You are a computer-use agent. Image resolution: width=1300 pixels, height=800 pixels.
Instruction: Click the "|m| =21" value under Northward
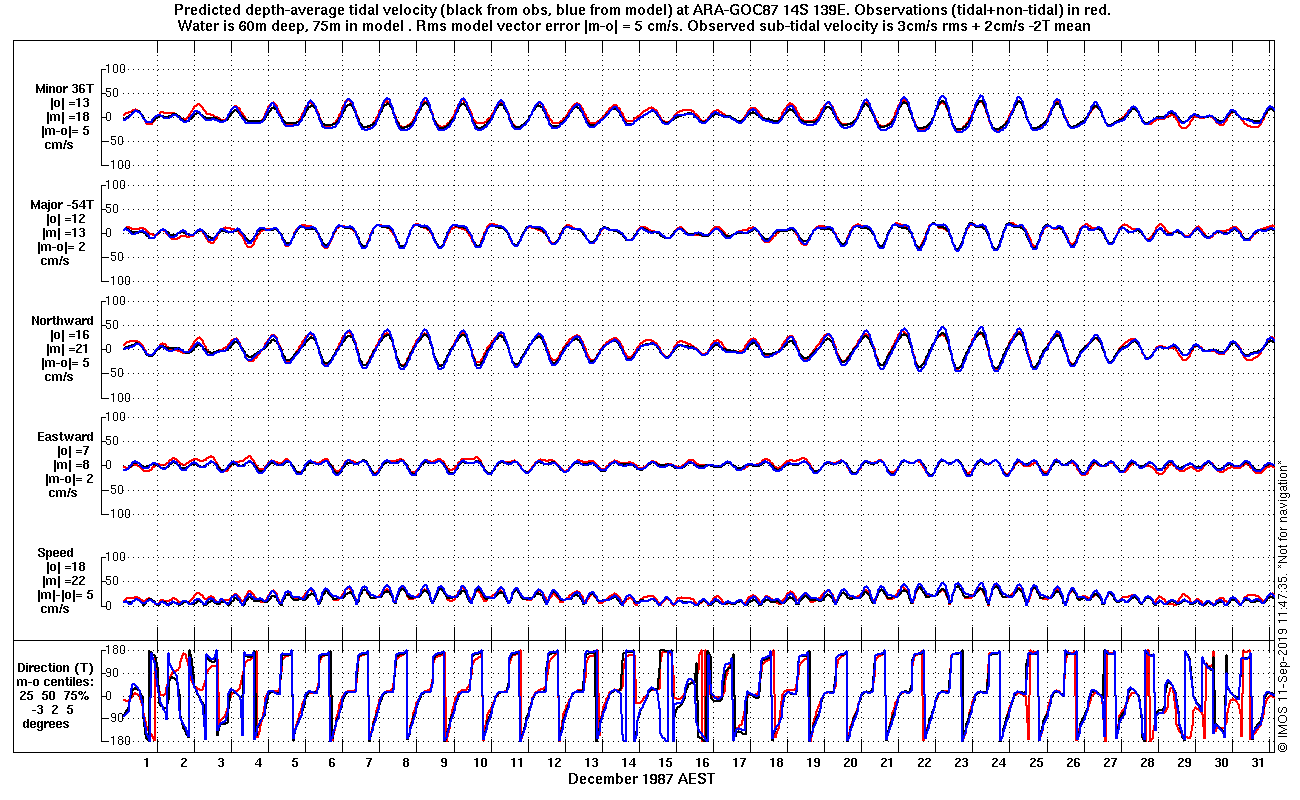[x=69, y=349]
